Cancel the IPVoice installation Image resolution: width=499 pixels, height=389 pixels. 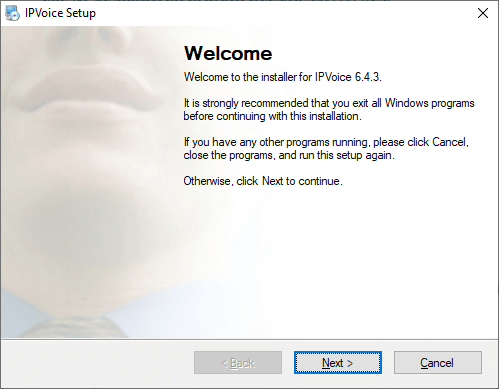(x=438, y=362)
